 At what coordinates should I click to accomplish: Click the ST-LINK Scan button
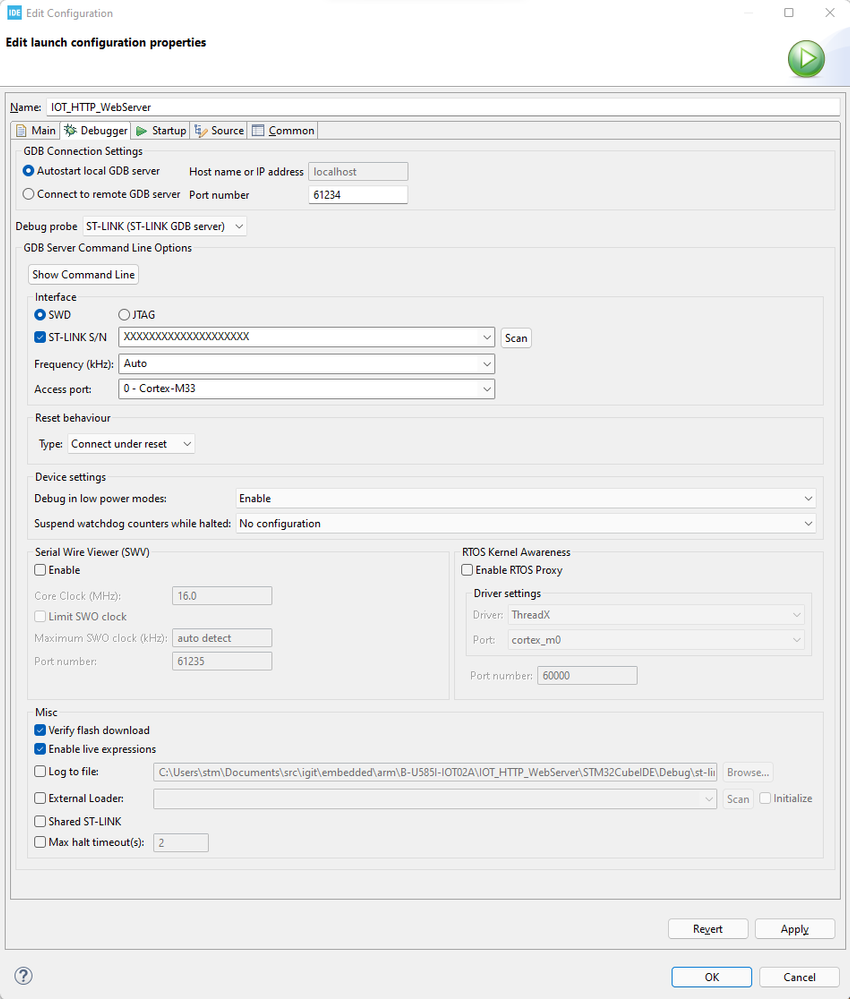[516, 338]
